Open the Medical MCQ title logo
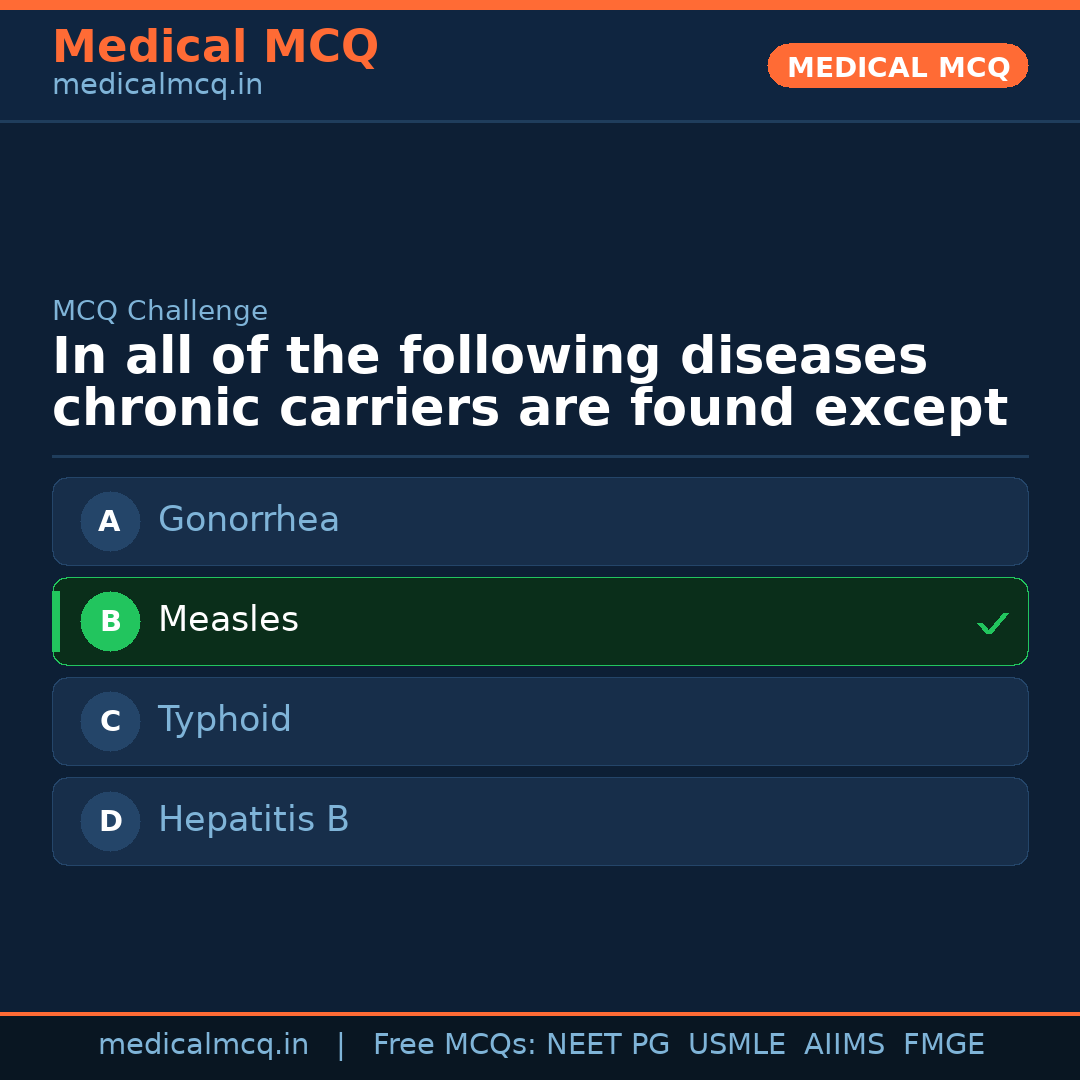 tap(215, 47)
